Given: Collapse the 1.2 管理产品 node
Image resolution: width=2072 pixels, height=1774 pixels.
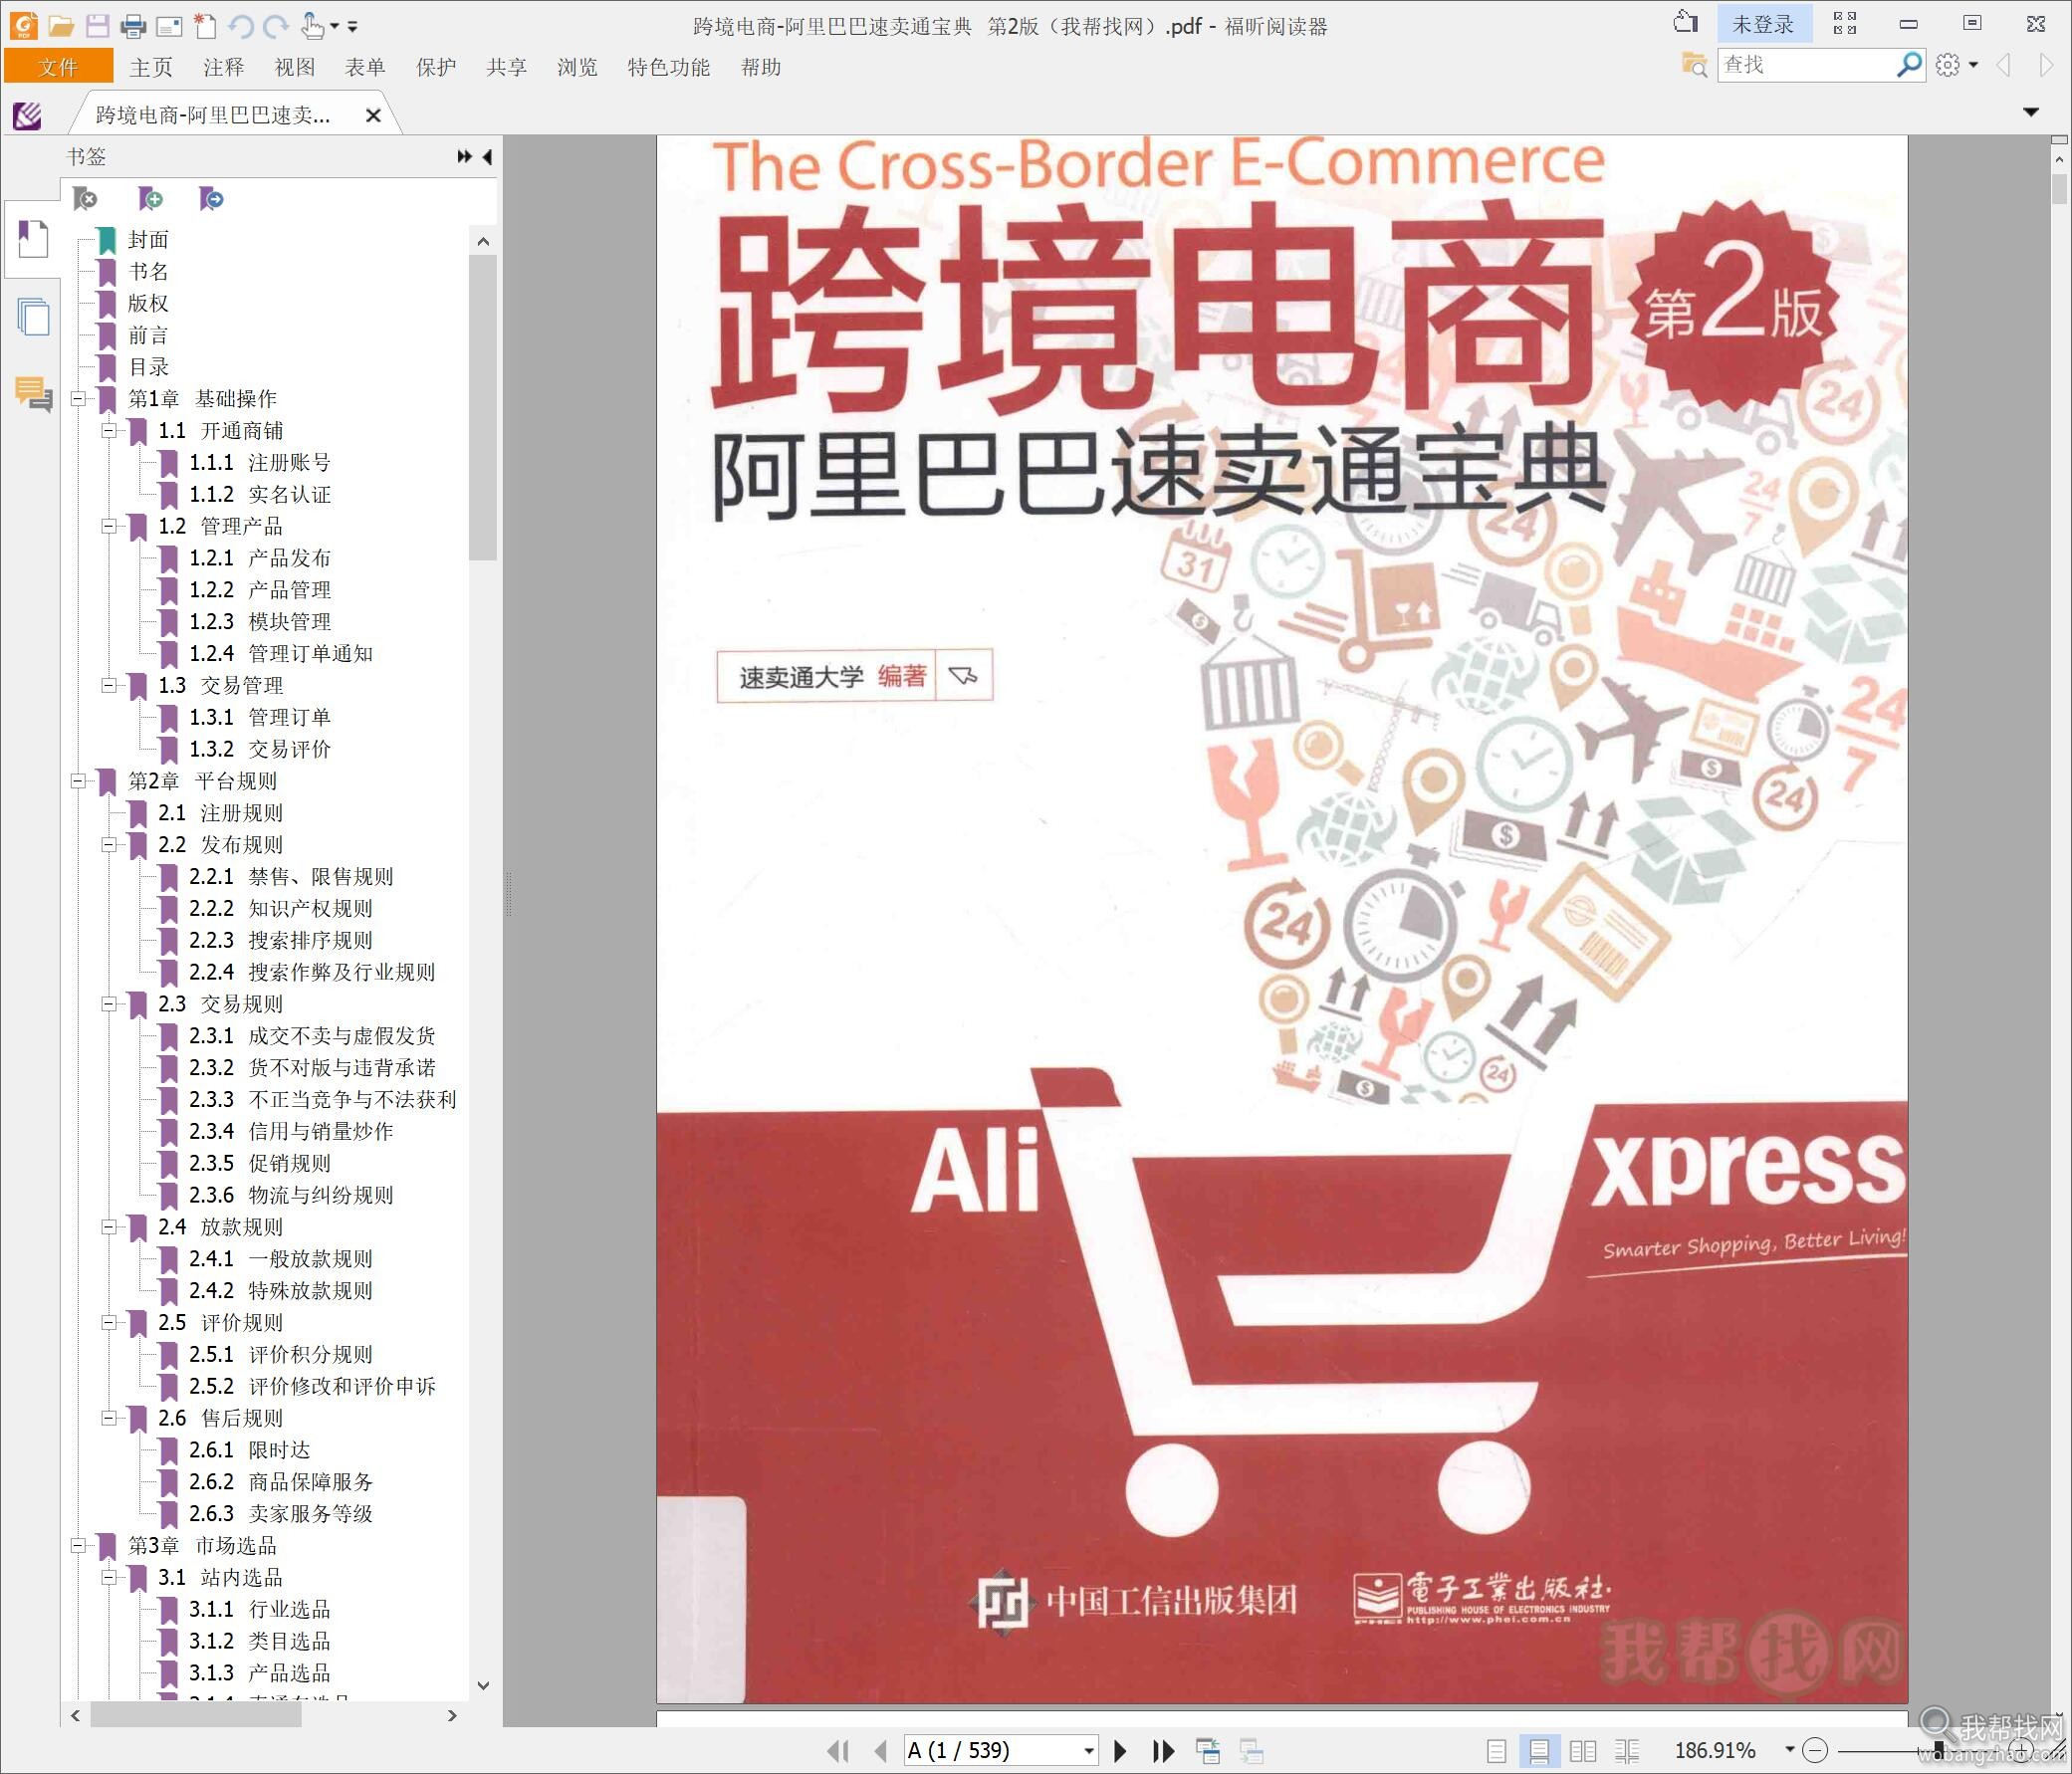Looking at the screenshot, I should click(x=109, y=526).
